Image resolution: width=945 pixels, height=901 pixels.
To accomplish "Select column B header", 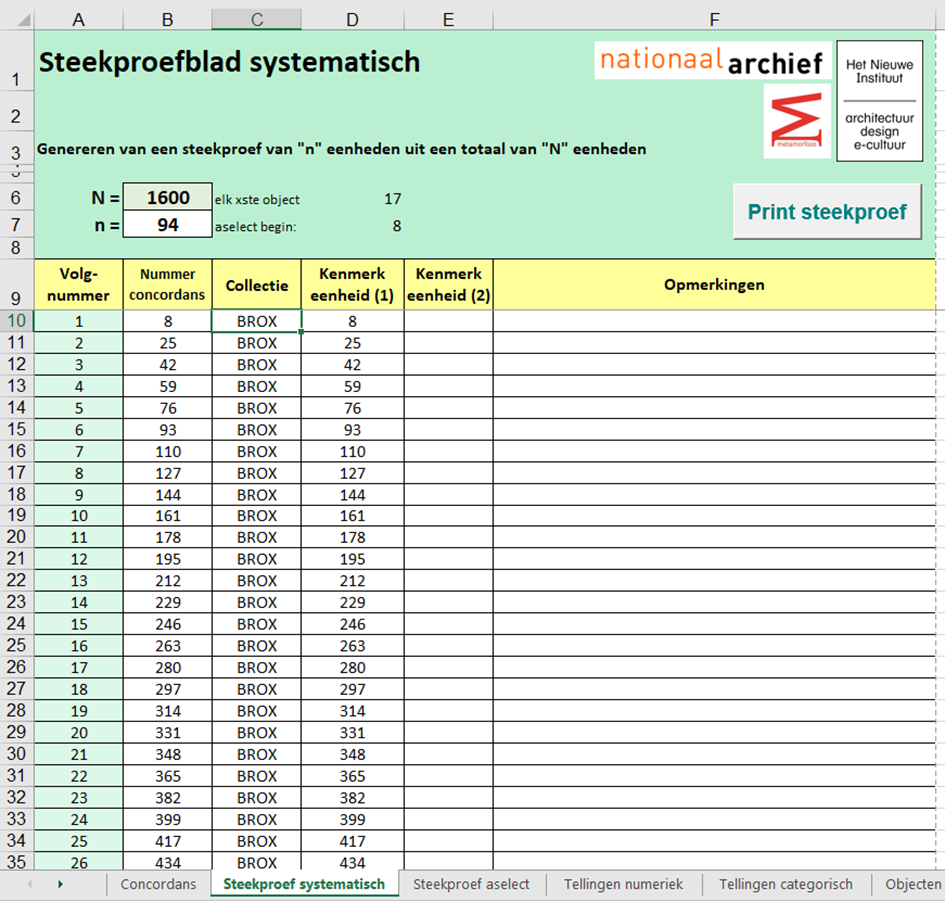I will point(168,20).
